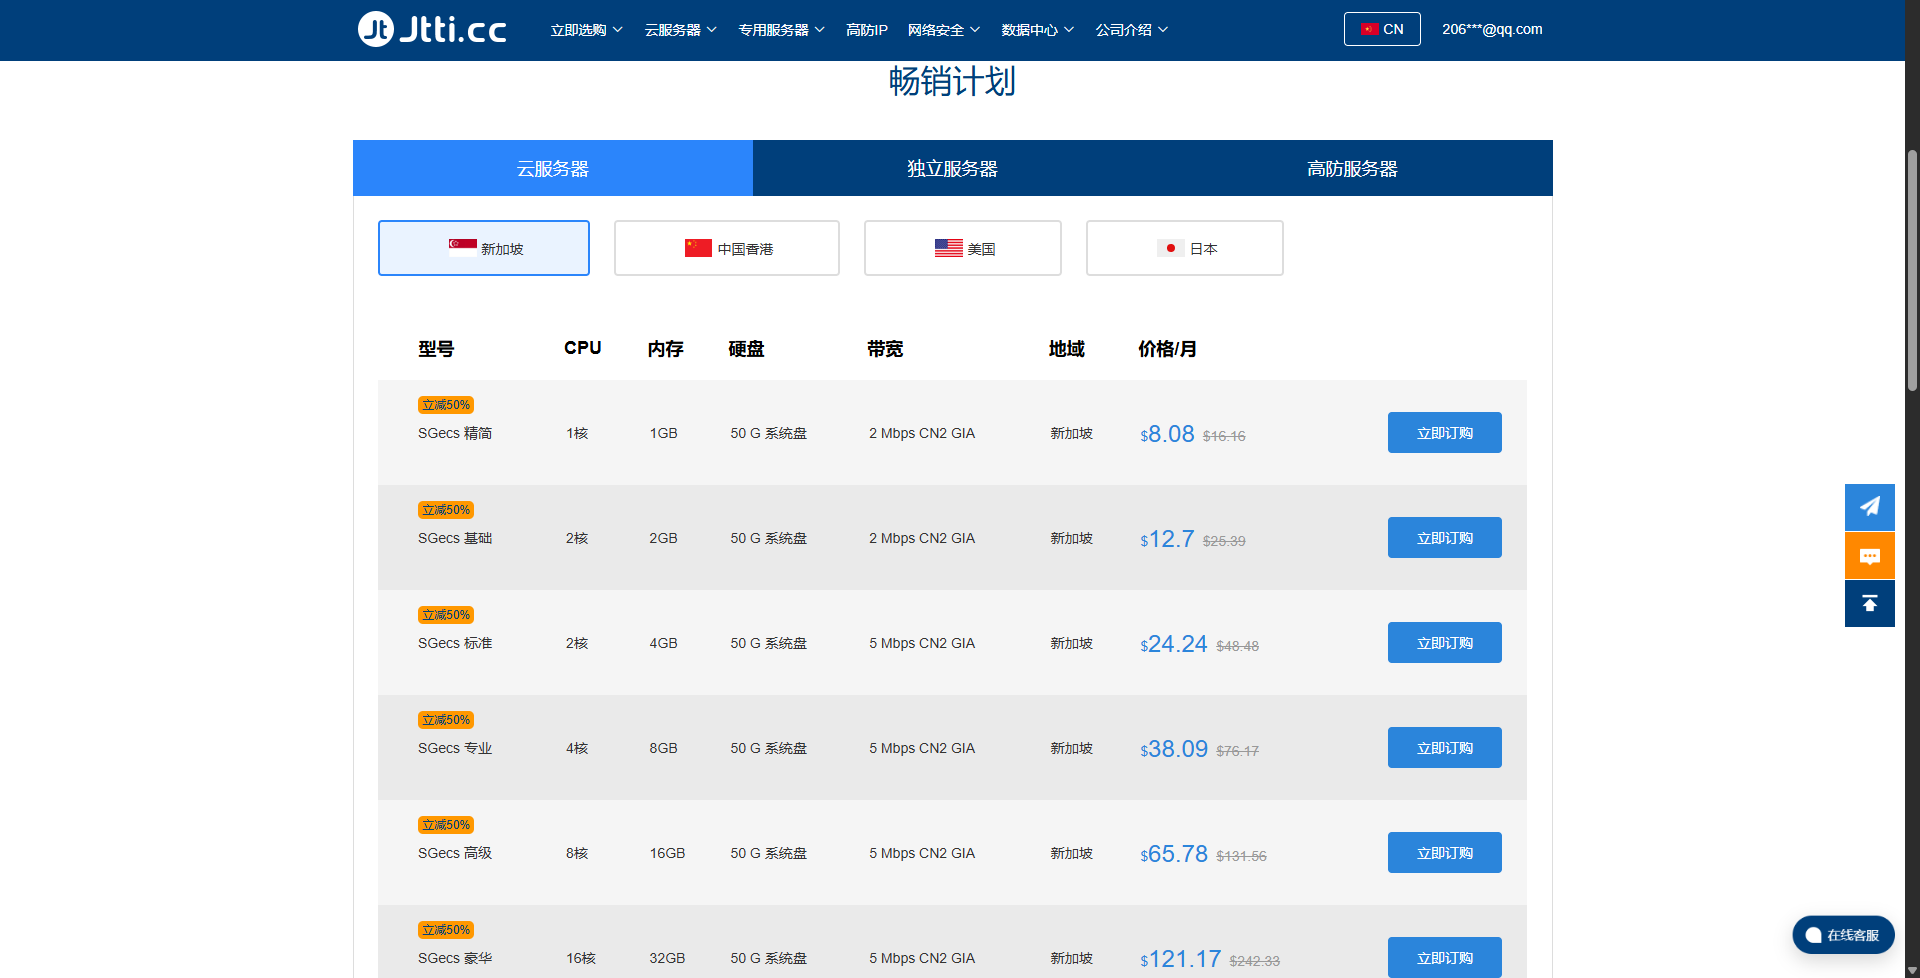The height and width of the screenshot is (978, 1920).
Task: Order the SGecs 精简 plan
Action: point(1444,433)
